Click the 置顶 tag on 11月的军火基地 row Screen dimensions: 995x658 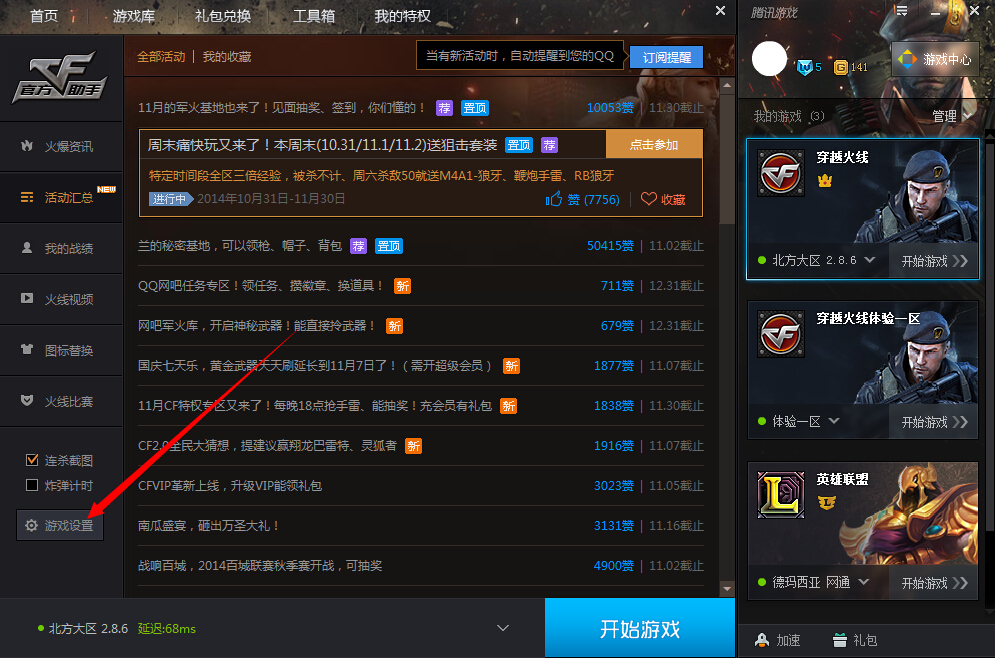coord(475,108)
